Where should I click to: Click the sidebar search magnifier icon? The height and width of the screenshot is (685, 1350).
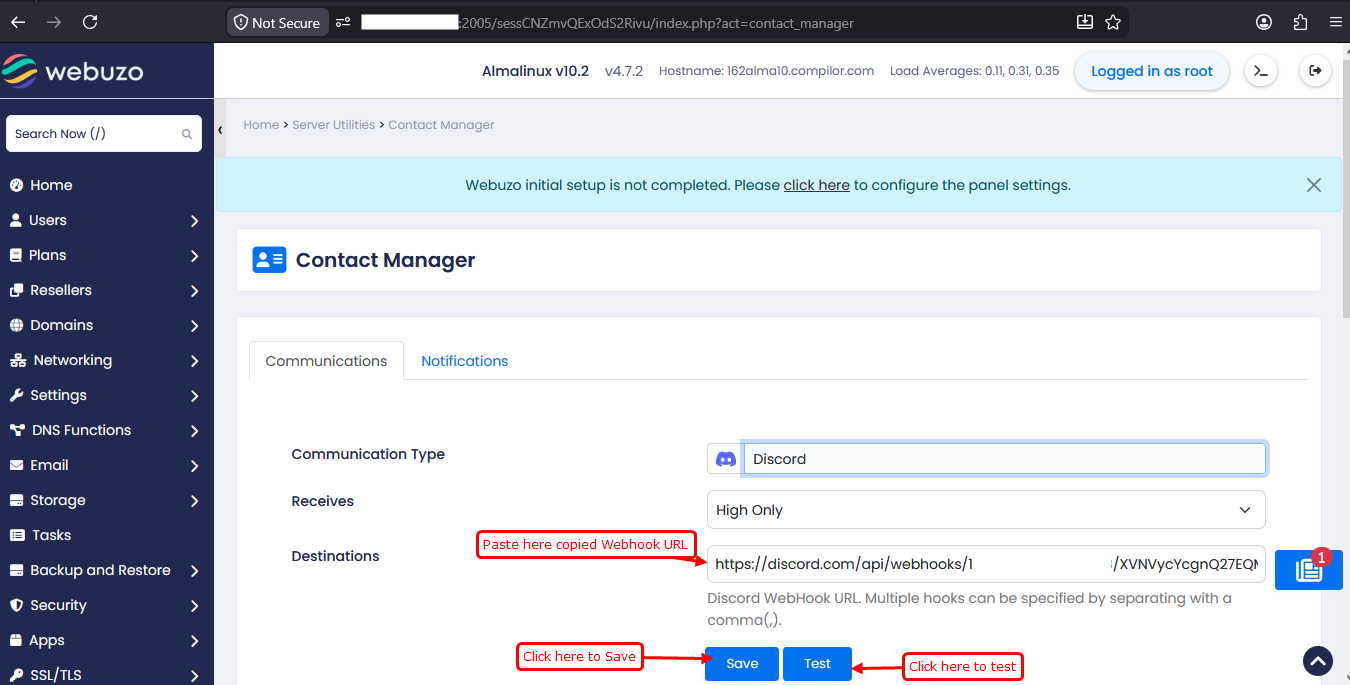pos(186,134)
